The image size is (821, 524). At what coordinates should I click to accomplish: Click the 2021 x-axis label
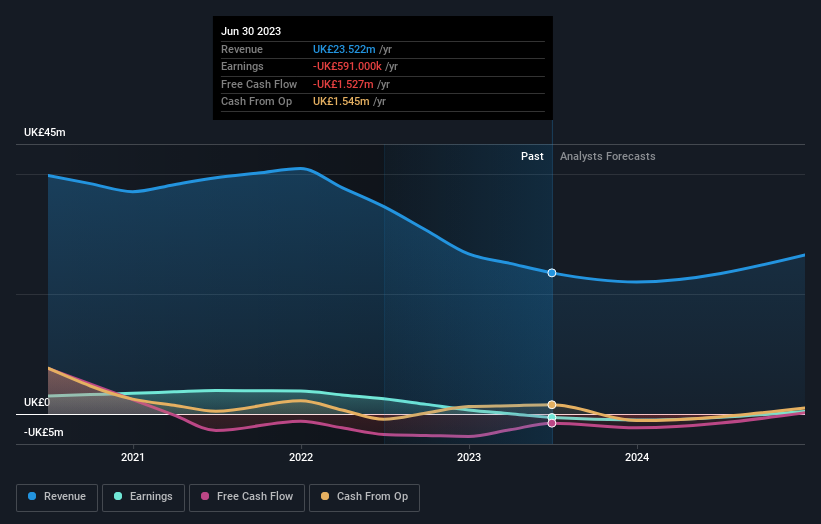click(x=133, y=457)
